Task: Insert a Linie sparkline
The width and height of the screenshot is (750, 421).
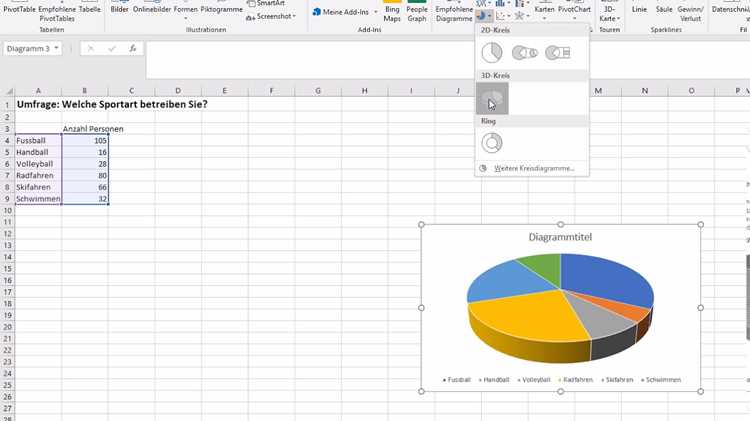Action: coord(639,10)
